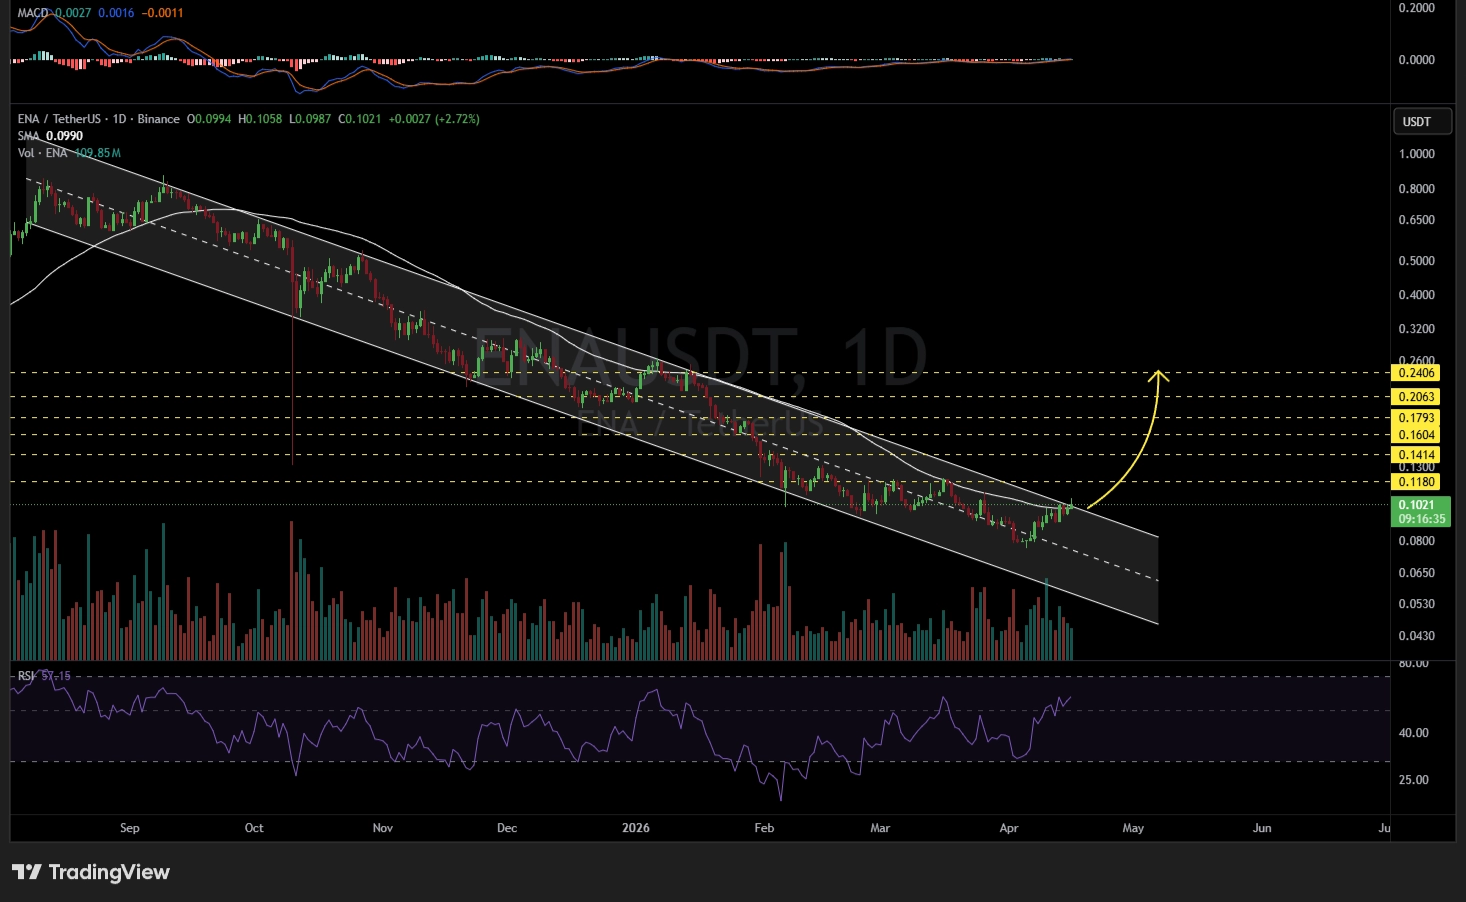Select the SMA 0.0990 indicator legend
The image size is (1466, 902).
tap(50, 136)
